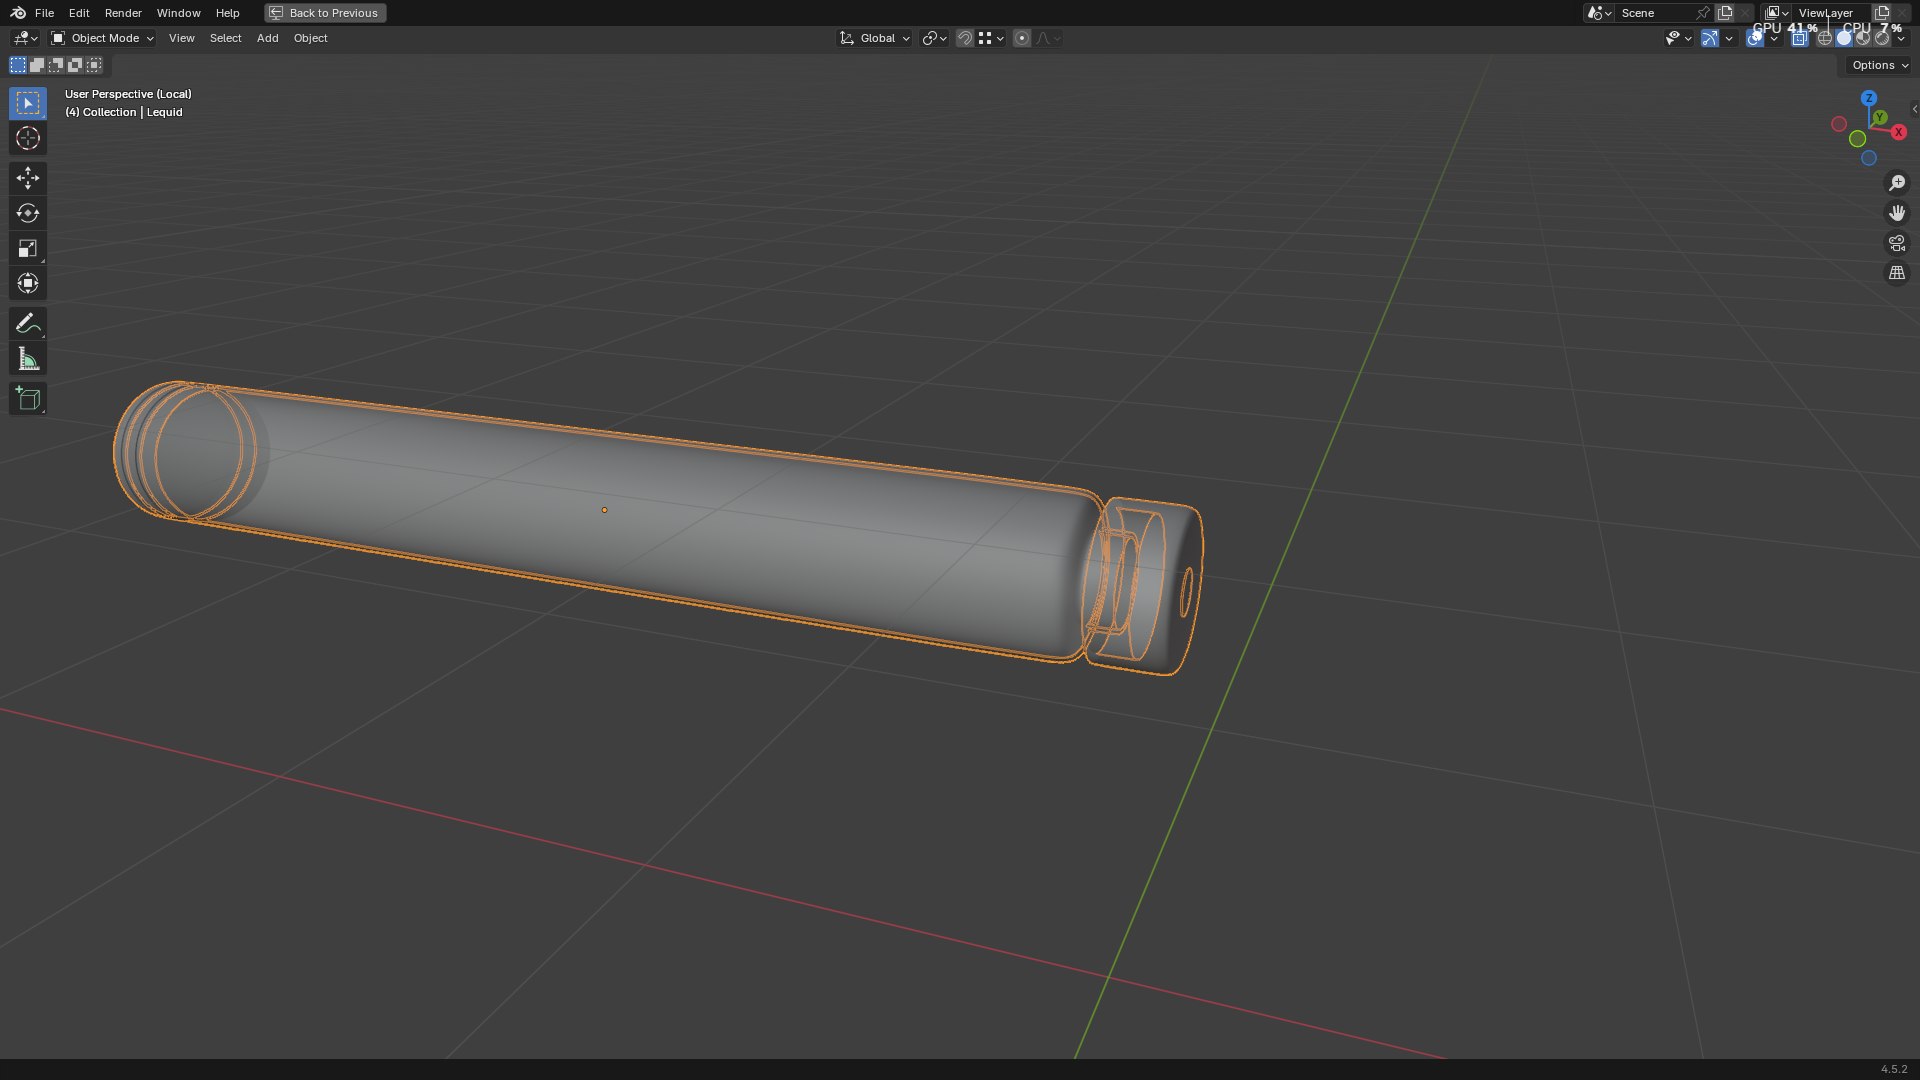Select the Move tool
This screenshot has height=1080, width=1920.
[x=28, y=178]
